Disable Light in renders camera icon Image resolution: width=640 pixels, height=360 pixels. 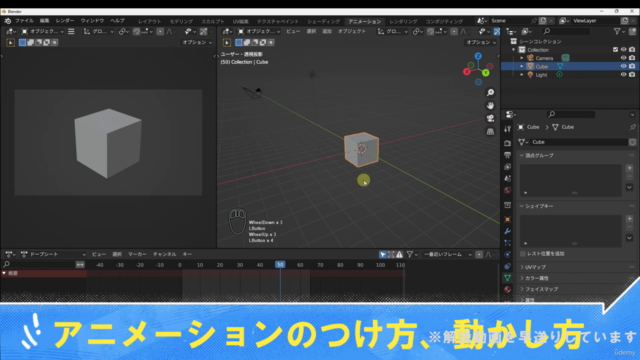pyautogui.click(x=632, y=75)
